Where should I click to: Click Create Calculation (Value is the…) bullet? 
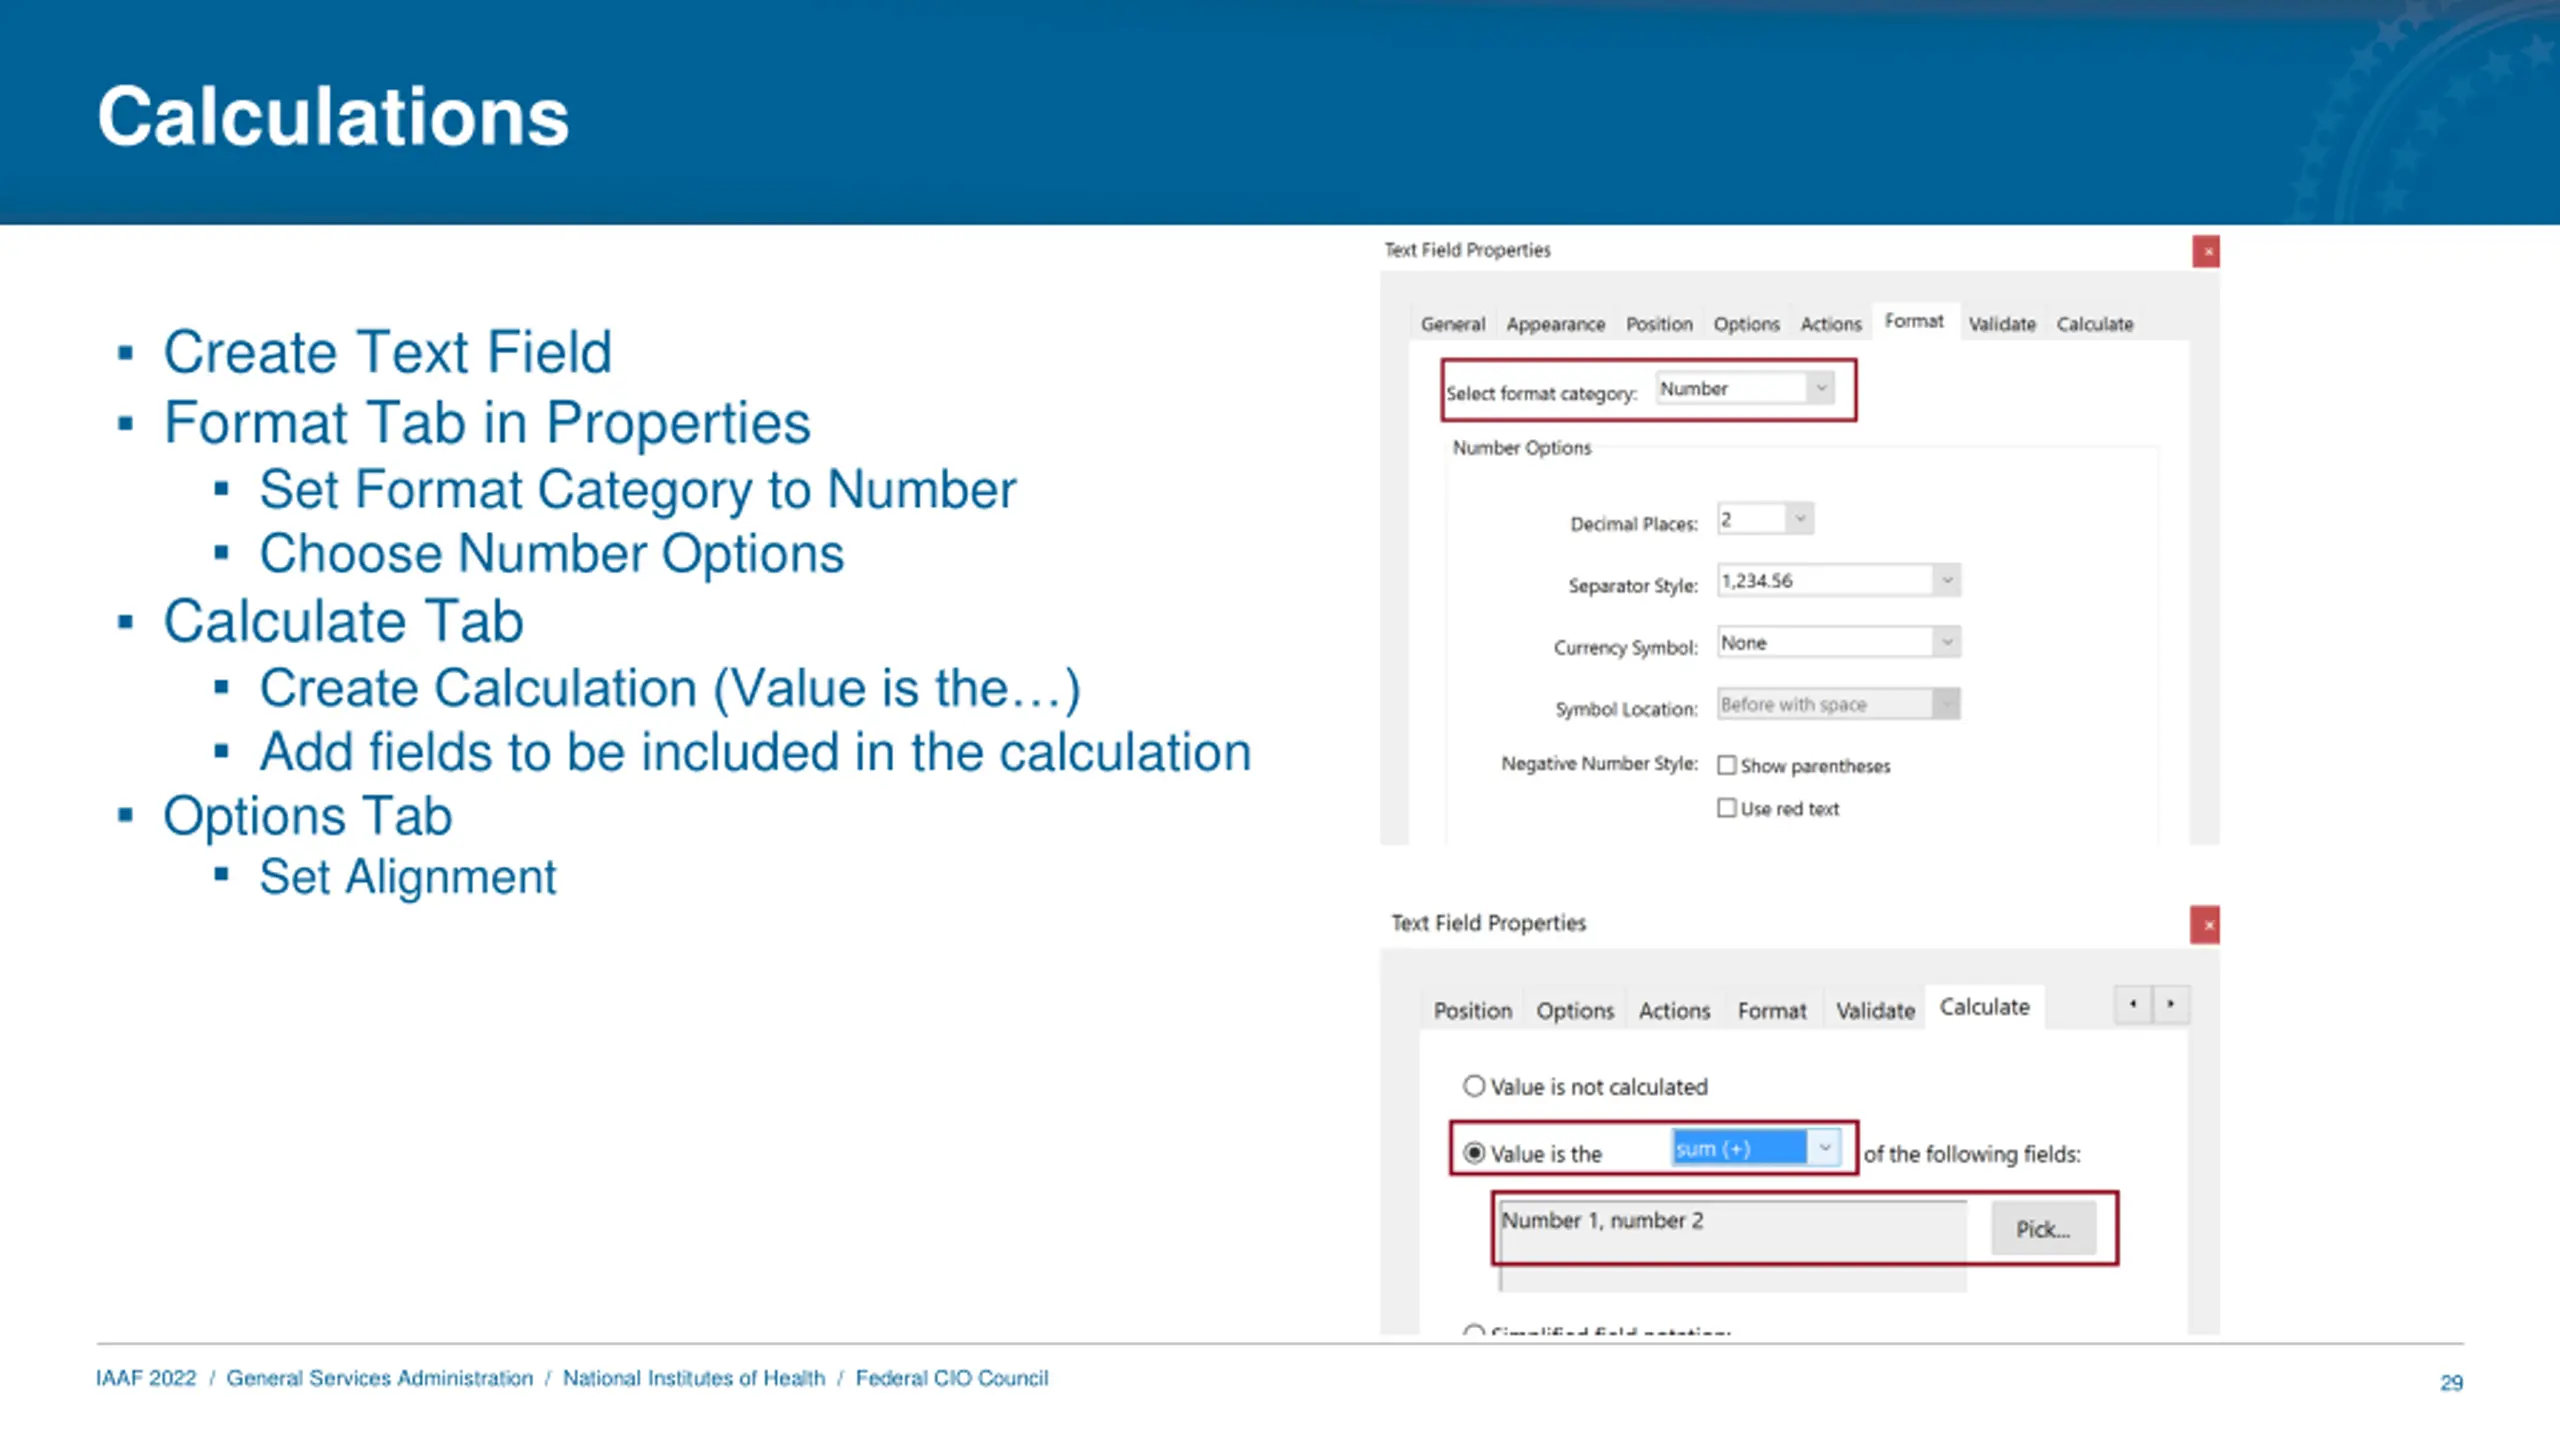670,688
